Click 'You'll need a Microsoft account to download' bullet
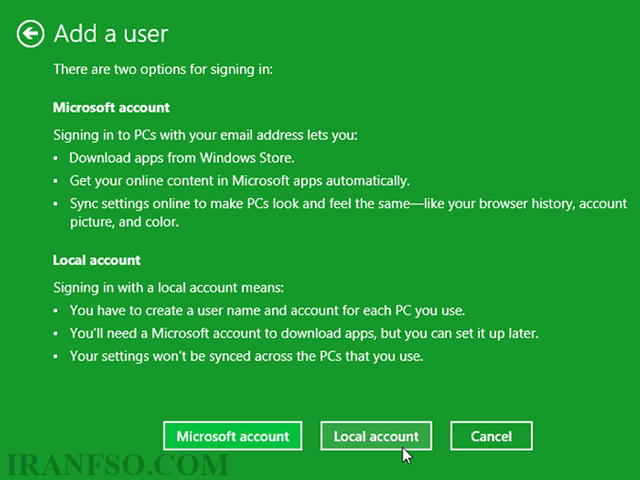 (x=304, y=333)
